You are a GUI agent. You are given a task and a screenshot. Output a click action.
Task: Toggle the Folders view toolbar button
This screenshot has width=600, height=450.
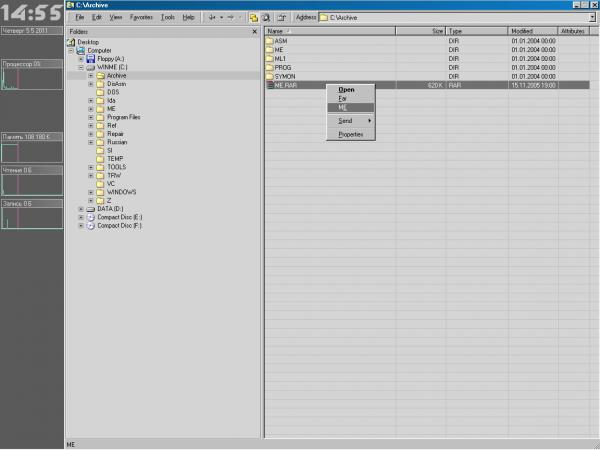[254, 18]
